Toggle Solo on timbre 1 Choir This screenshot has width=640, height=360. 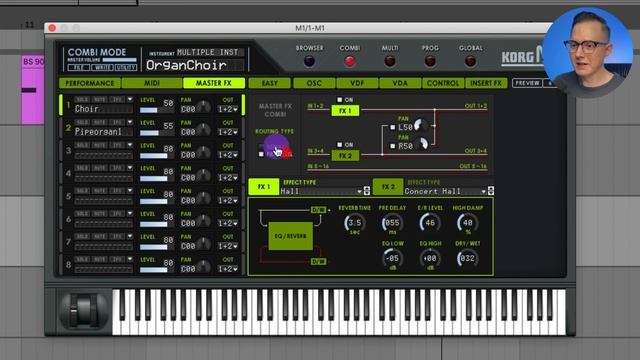coord(82,100)
